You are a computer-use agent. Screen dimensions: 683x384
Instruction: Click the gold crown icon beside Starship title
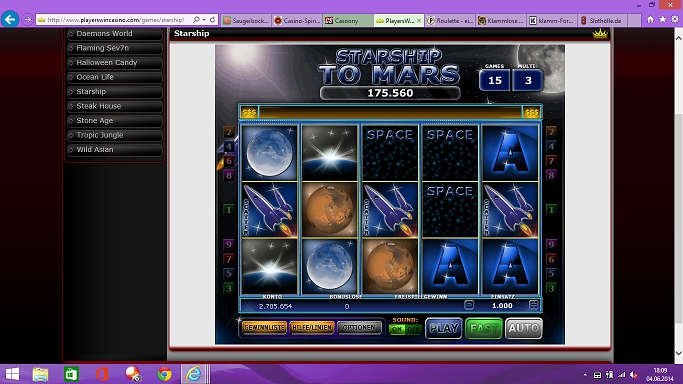pos(600,34)
